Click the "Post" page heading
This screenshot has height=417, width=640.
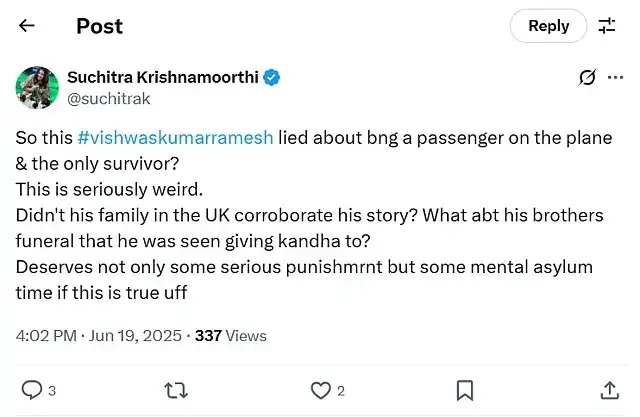pyautogui.click(x=99, y=26)
